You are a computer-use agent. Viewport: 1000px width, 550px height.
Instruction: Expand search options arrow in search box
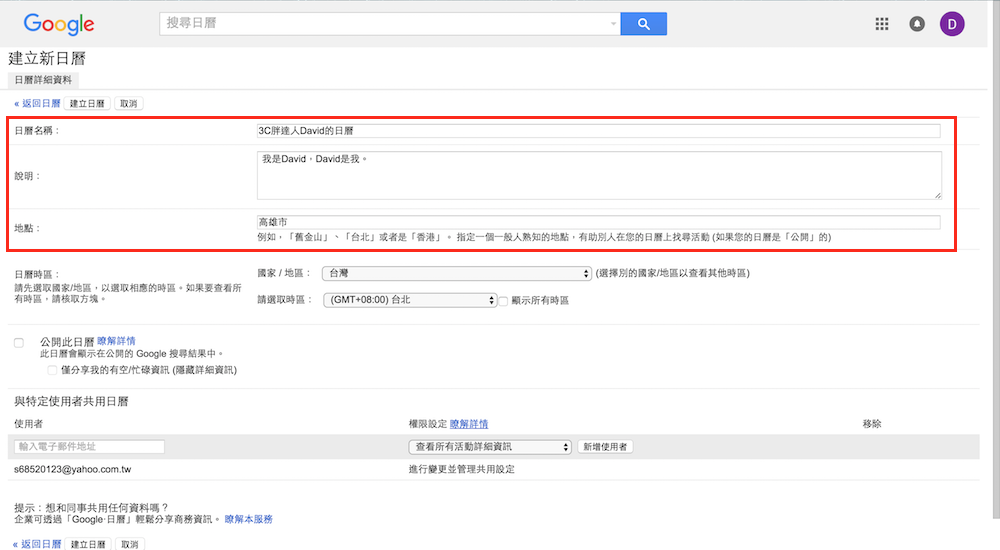613,24
